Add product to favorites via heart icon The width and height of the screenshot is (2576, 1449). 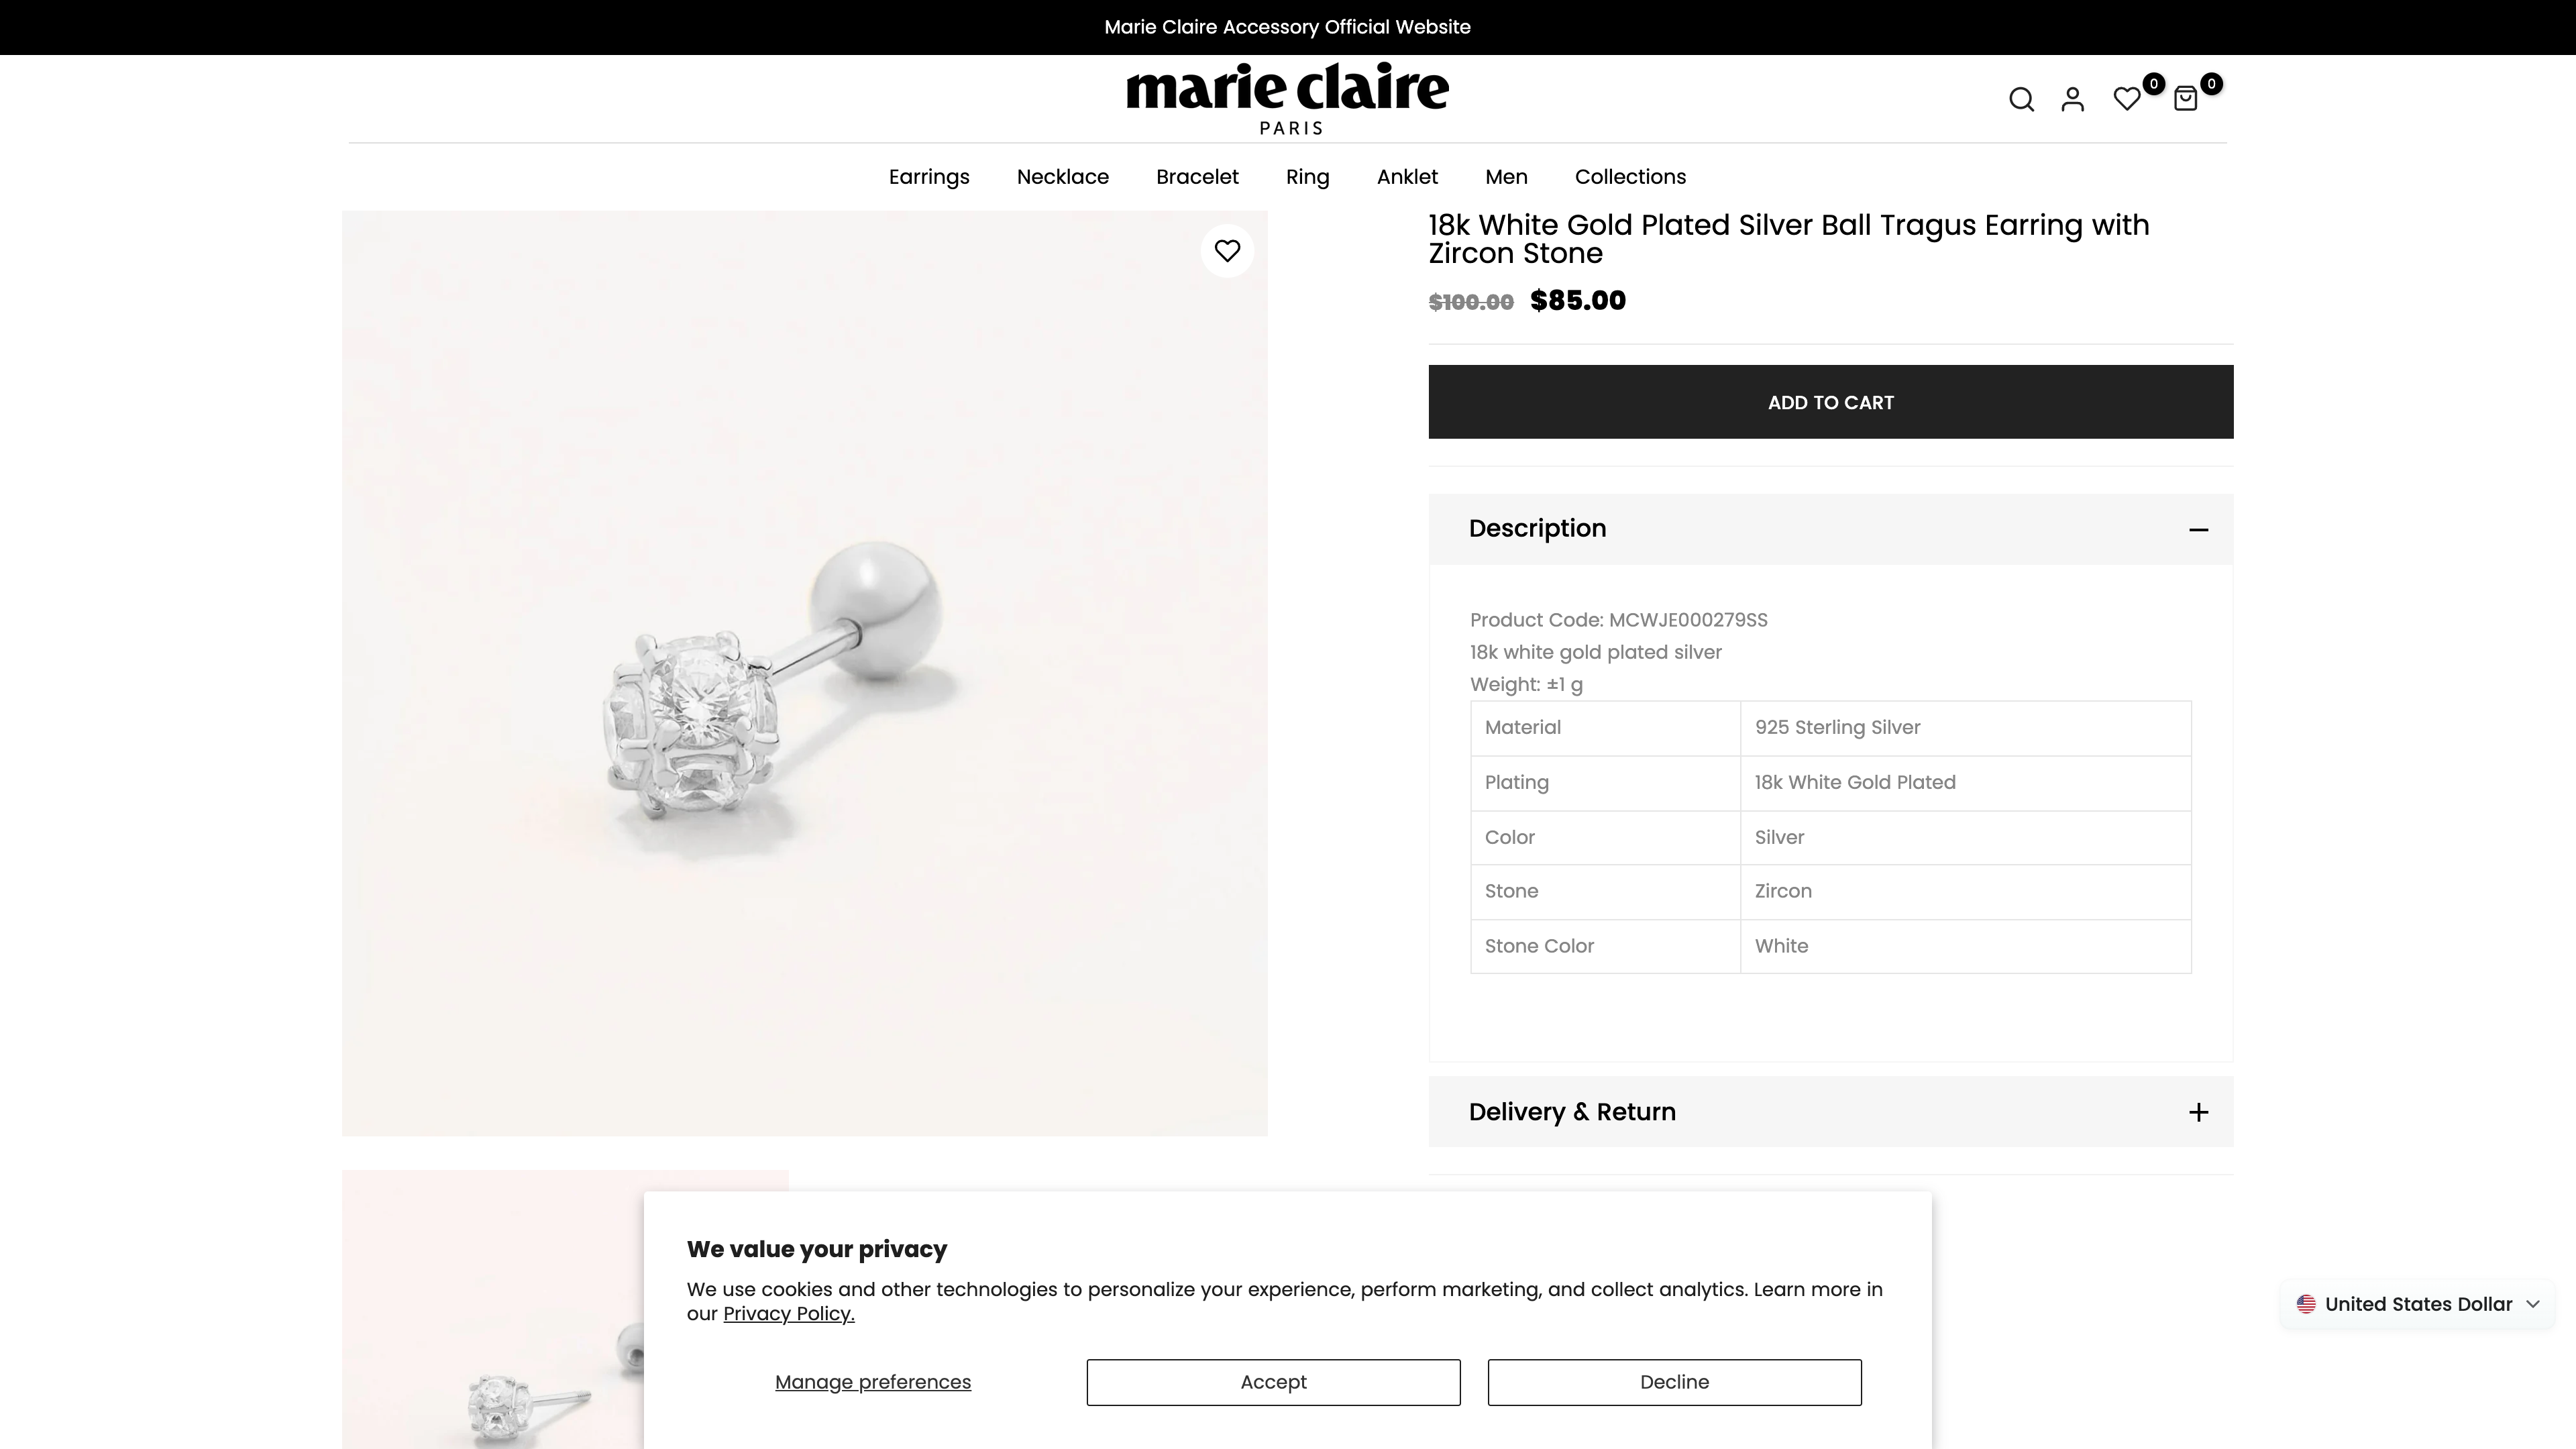click(x=1227, y=251)
